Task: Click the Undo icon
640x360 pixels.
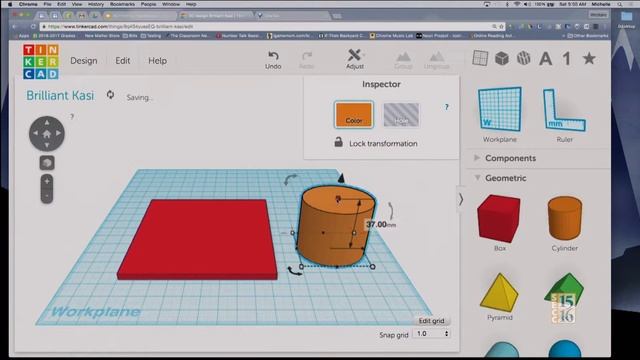Action: click(273, 60)
